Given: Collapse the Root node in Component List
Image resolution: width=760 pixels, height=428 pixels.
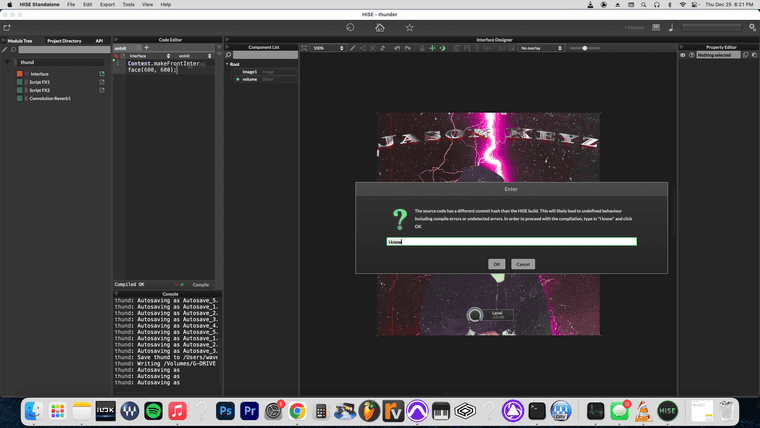Looking at the screenshot, I should click(227, 64).
